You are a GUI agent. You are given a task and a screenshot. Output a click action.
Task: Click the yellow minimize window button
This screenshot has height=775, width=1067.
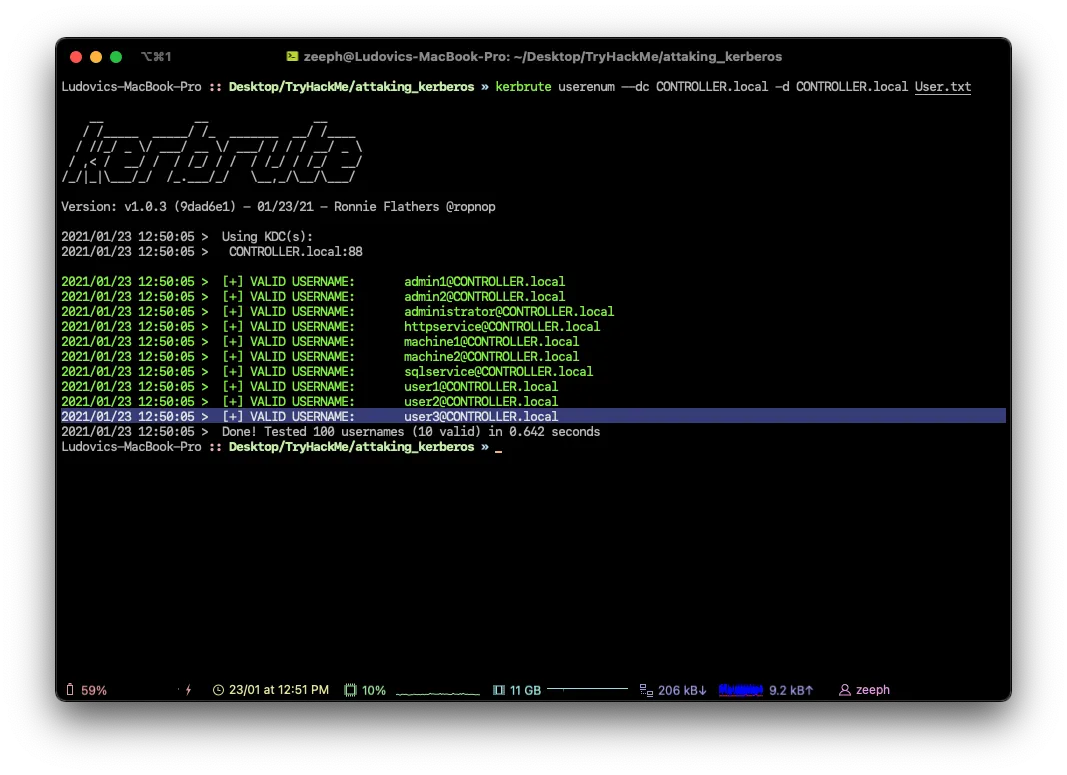(96, 57)
